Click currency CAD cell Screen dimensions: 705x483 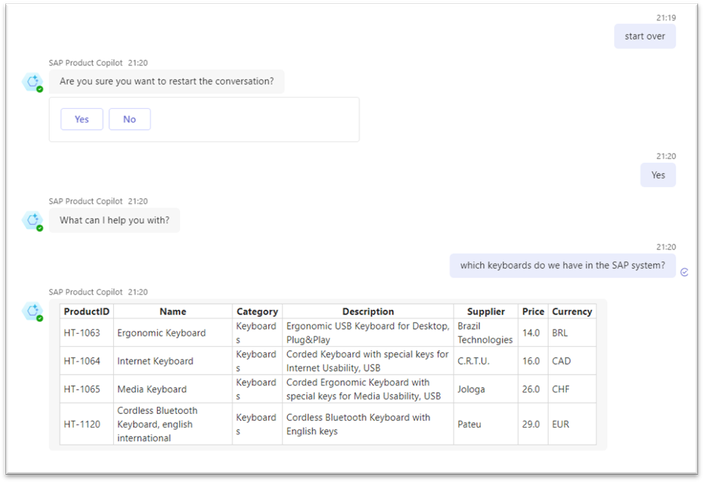pyautogui.click(x=572, y=361)
